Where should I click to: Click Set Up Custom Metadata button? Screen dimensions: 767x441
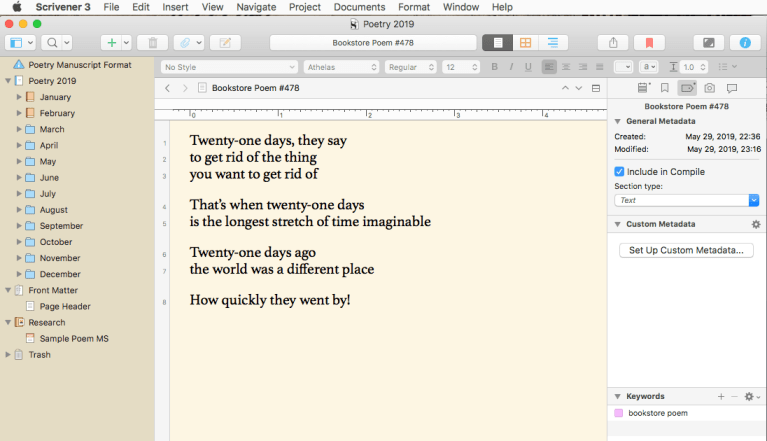pos(686,250)
